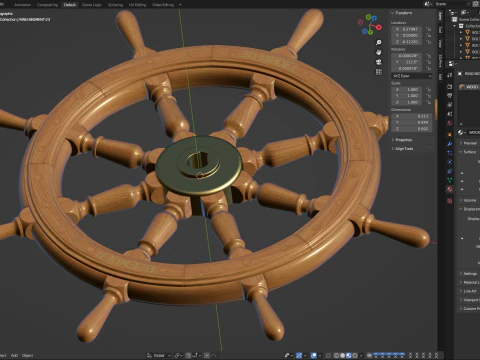Open the Output properties tab icon
The width and height of the screenshot is (480, 360).
click(450, 96)
